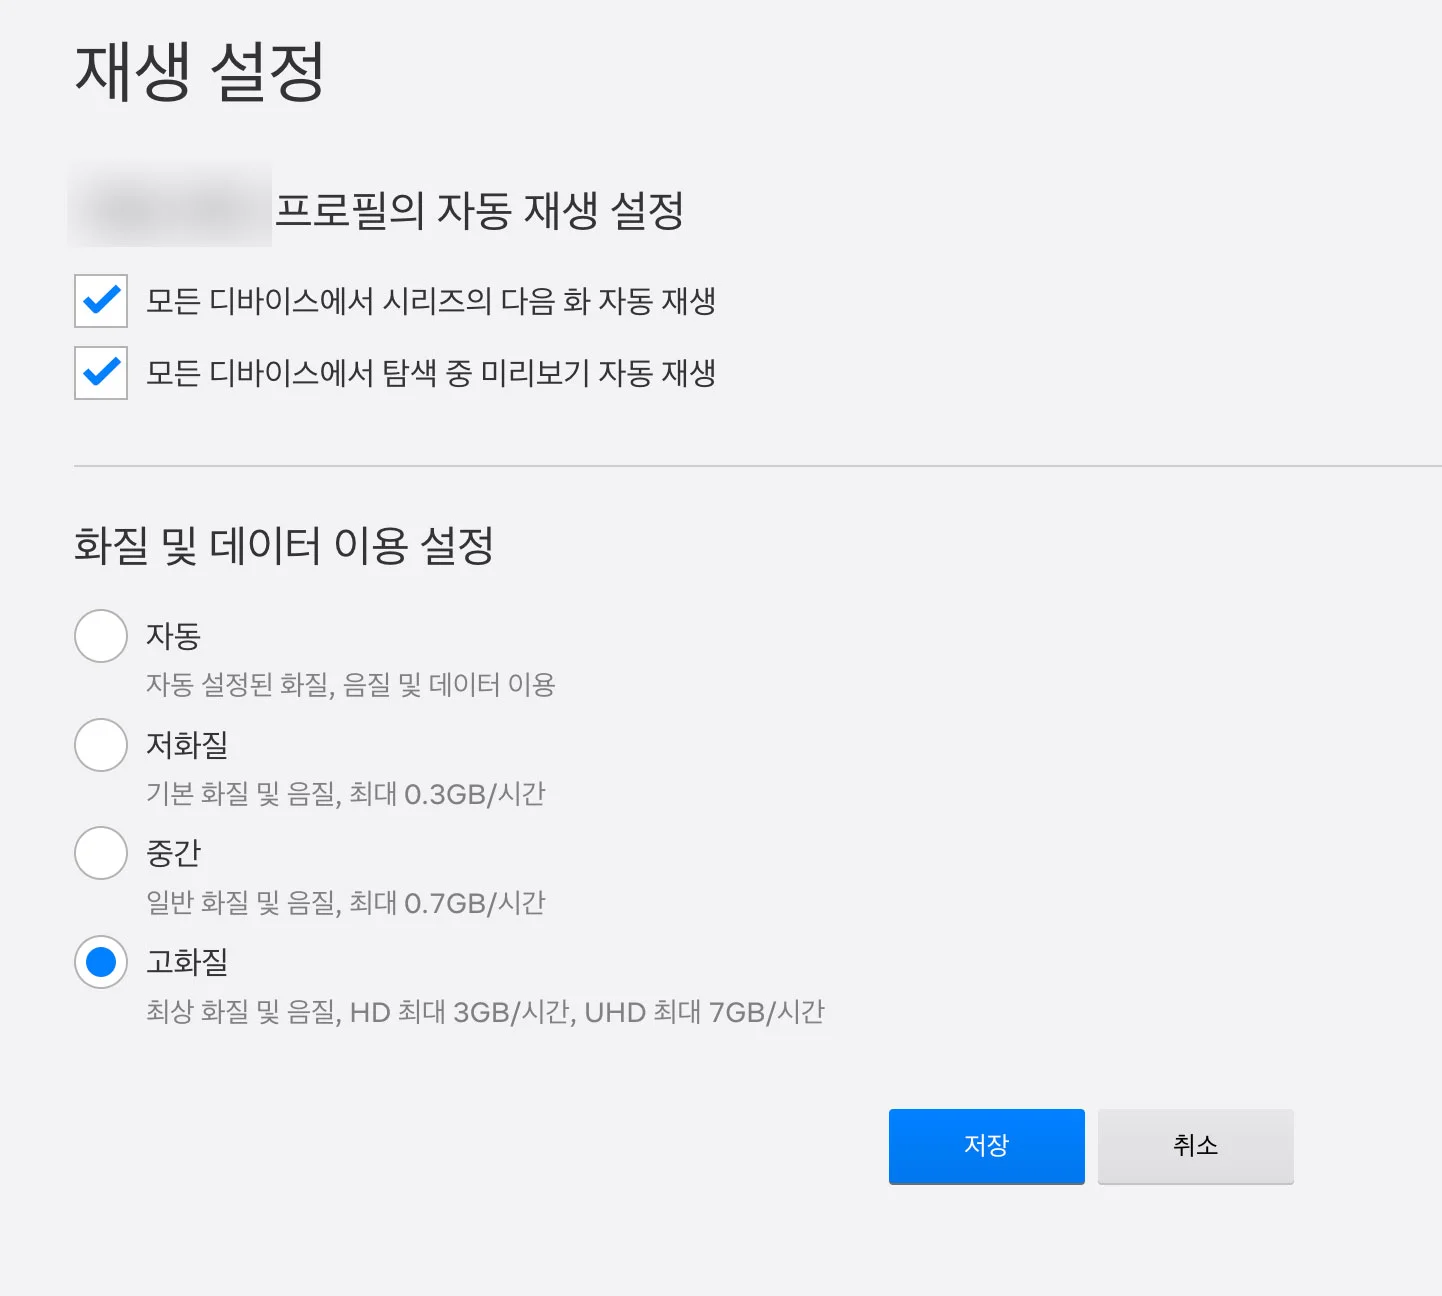The width and height of the screenshot is (1442, 1296).
Task: Click description '일반 화질 및 음질, 최대 0.7GB/시간'
Action: 346,903
